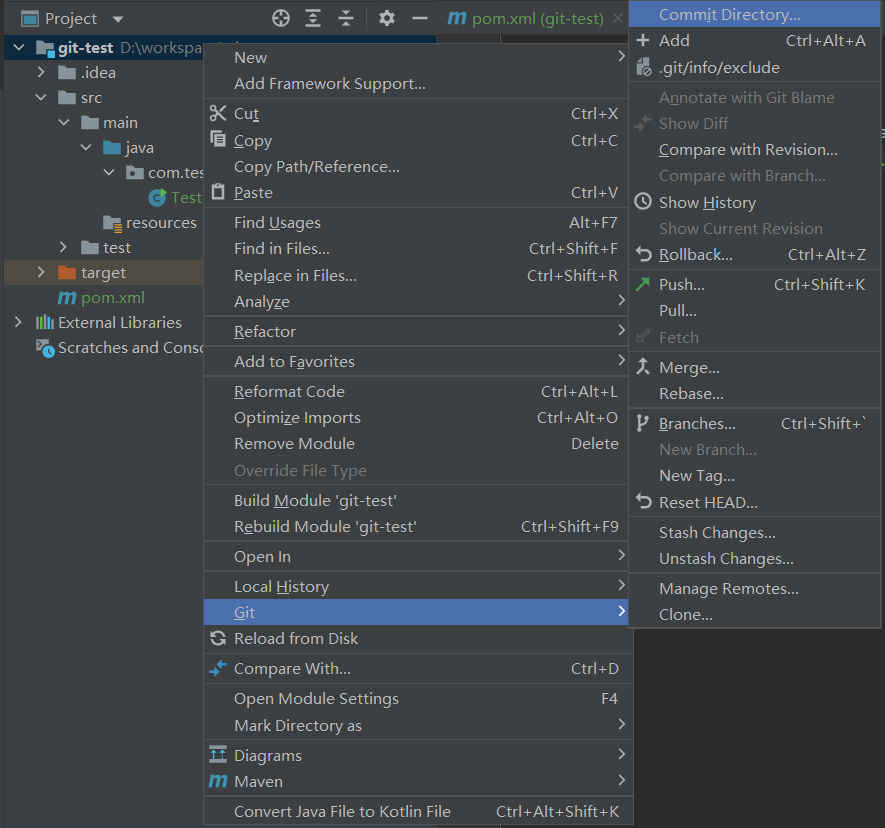Choose Find in Files…
Screen dimensions: 885x828
click(416, 248)
